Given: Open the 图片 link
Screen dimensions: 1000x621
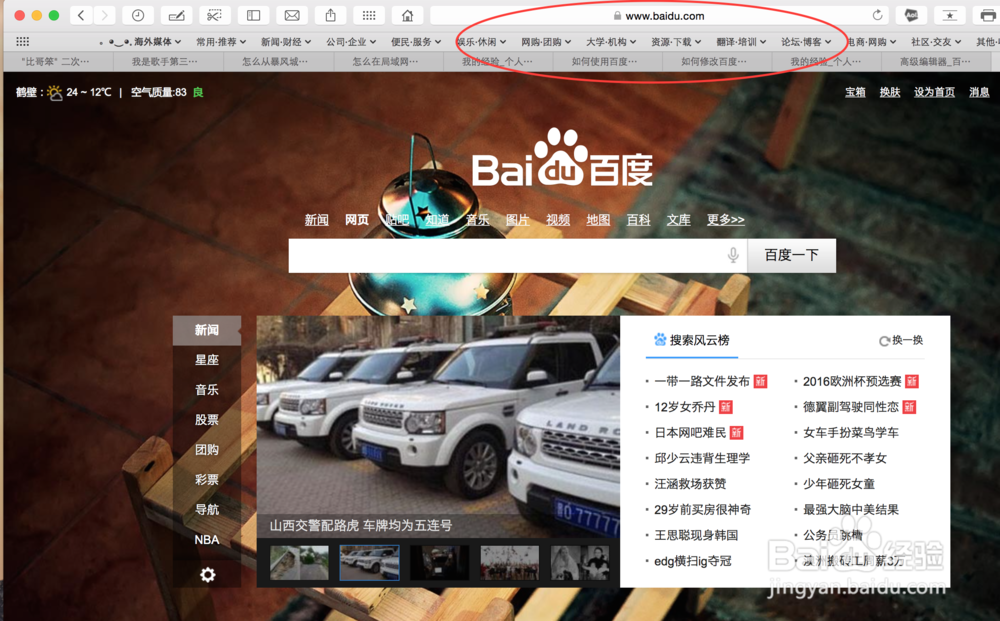Looking at the screenshot, I should 517,220.
